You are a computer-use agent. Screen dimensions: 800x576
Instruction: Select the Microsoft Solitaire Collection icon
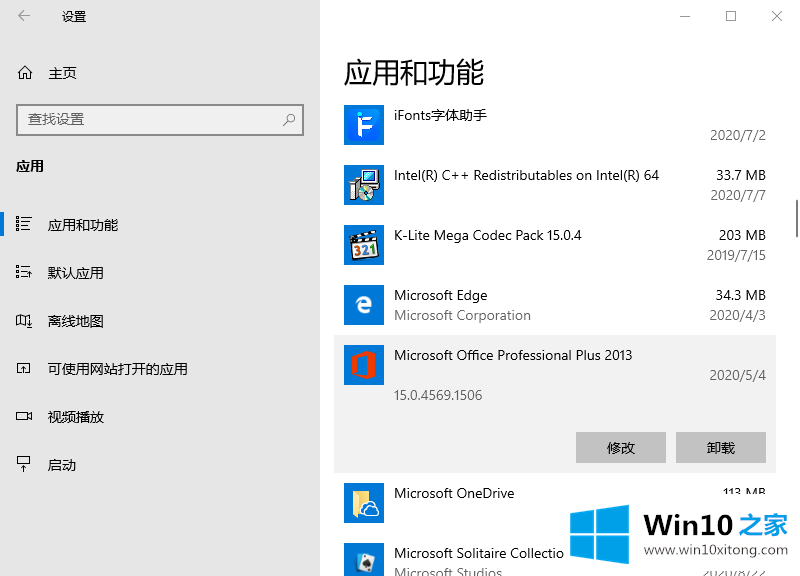coord(364,560)
